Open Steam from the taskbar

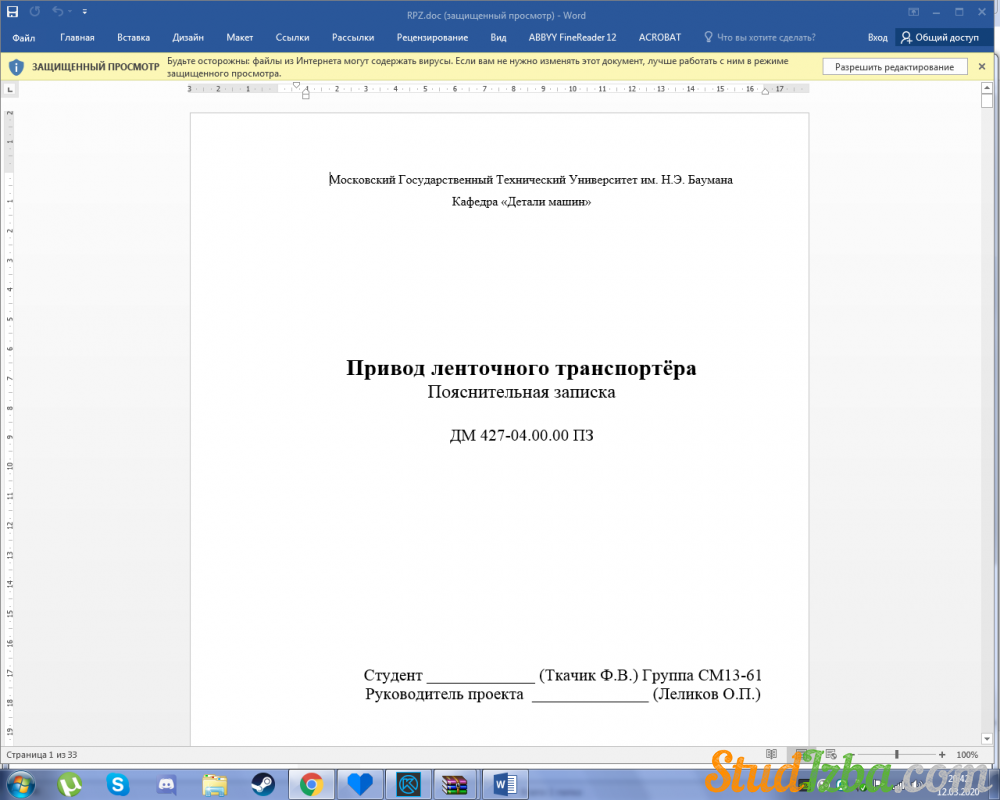pos(262,784)
